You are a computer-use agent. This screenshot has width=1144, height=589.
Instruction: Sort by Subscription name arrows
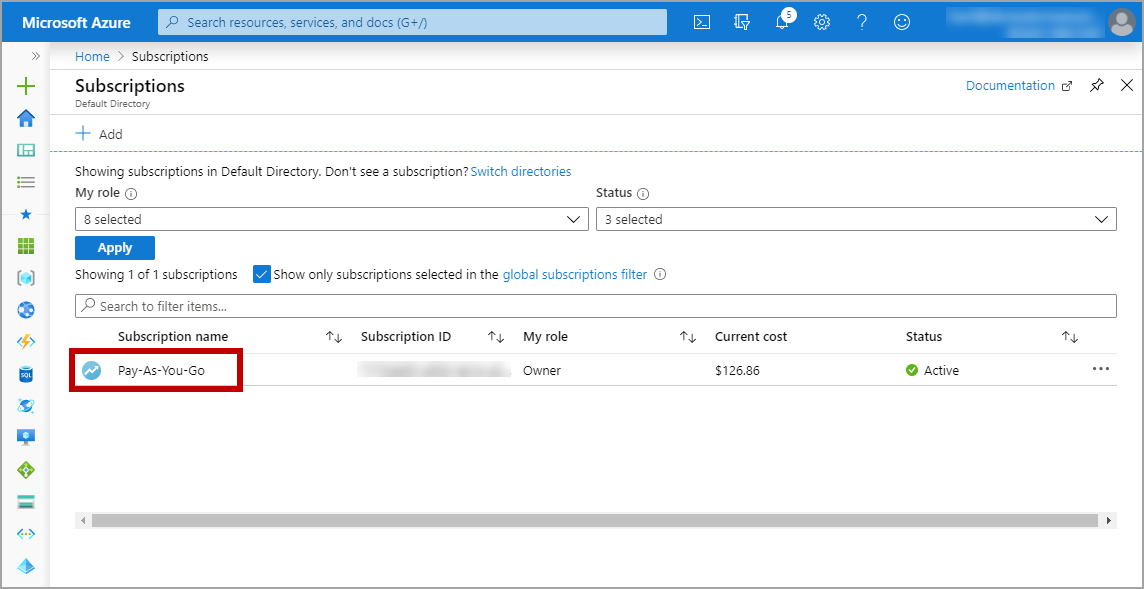(x=334, y=337)
